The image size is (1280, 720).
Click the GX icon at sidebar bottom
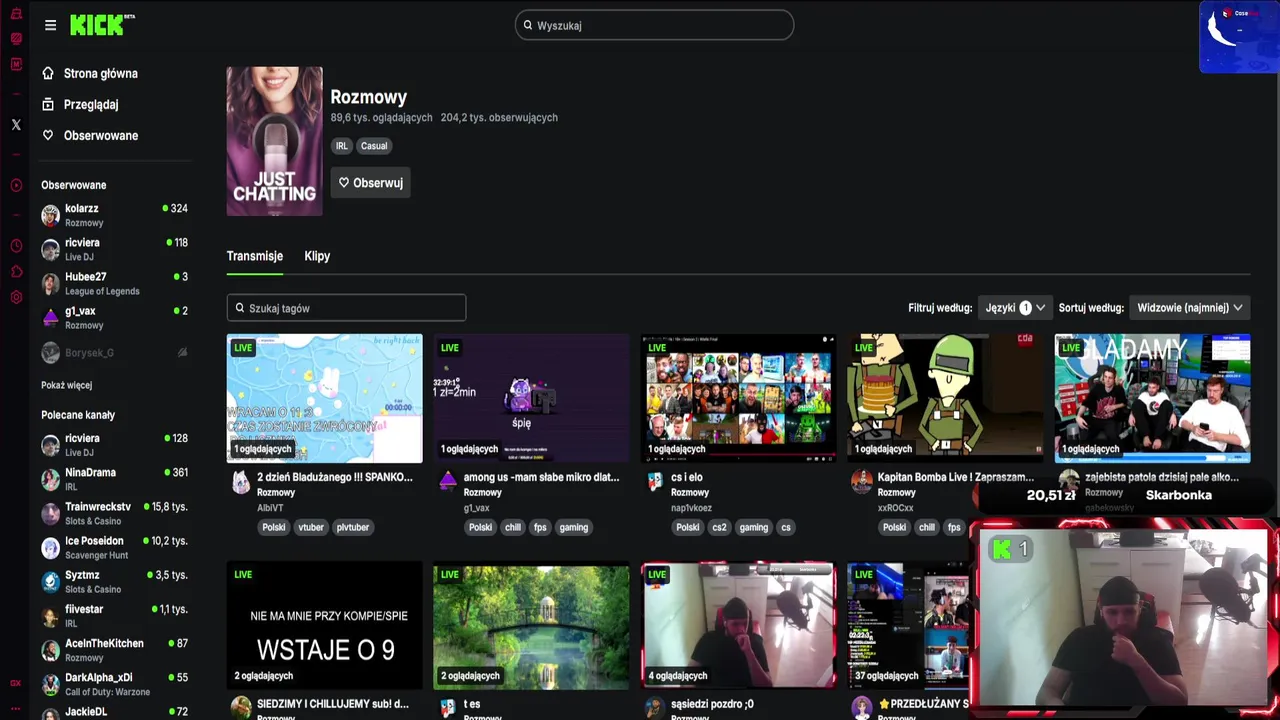[x=16, y=683]
